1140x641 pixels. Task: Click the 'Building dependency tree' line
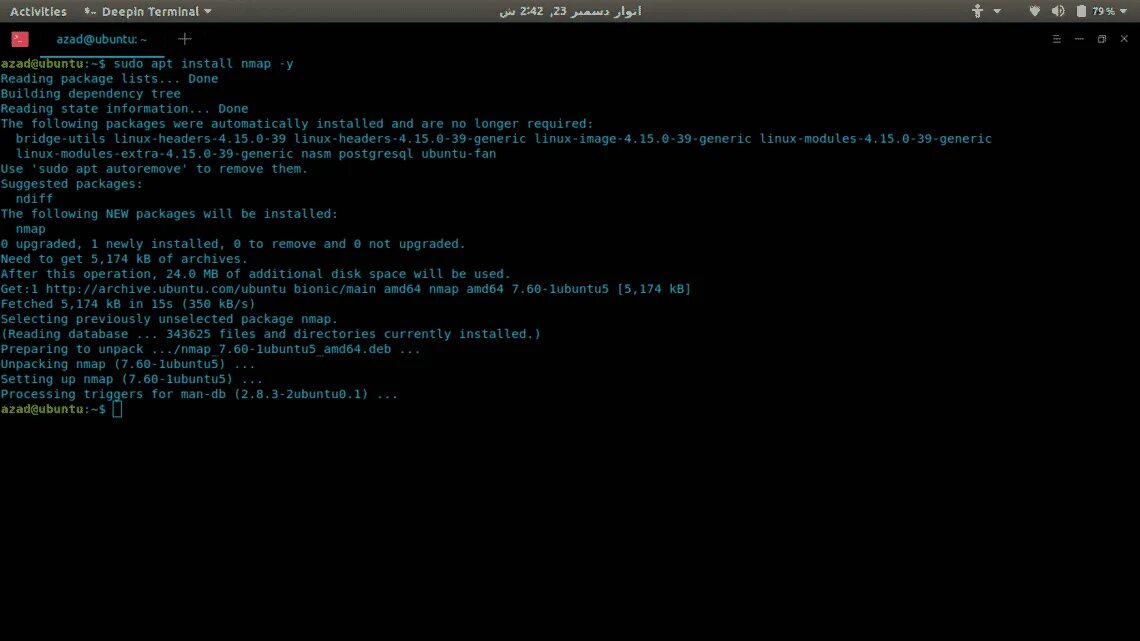pyautogui.click(x=90, y=94)
